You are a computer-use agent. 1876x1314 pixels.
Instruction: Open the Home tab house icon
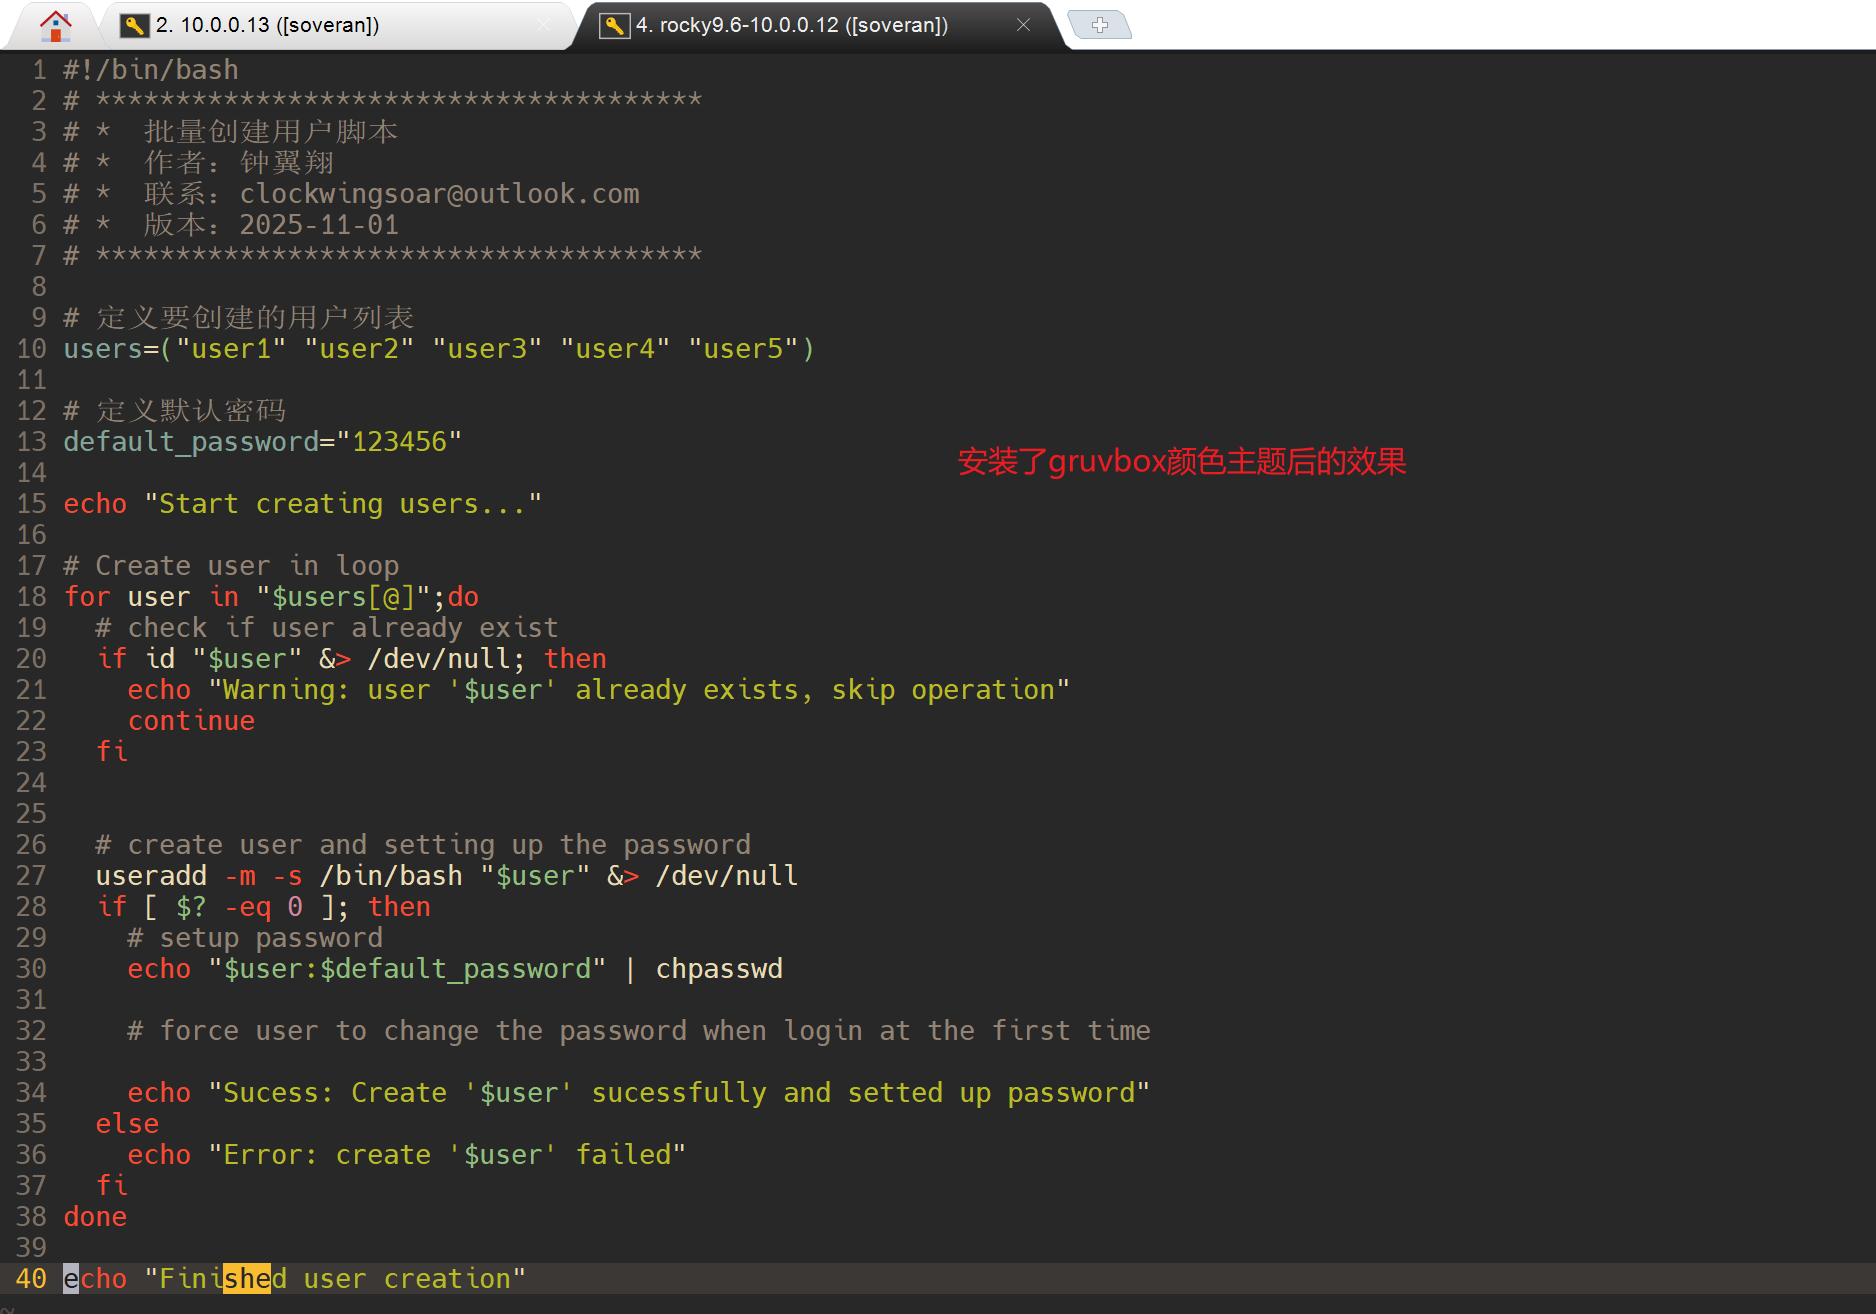click(55, 25)
